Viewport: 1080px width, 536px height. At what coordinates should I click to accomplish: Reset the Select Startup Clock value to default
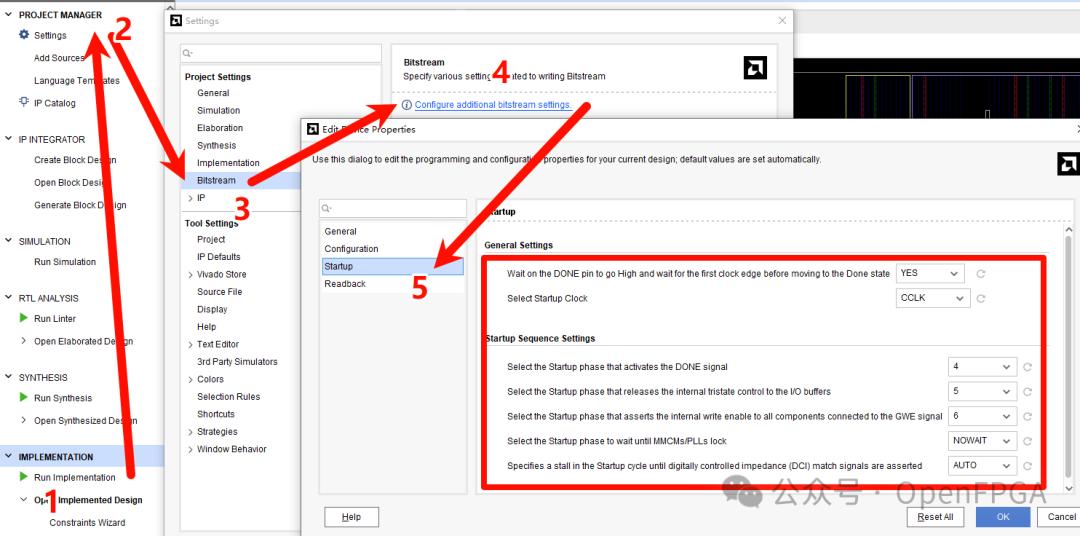click(981, 299)
